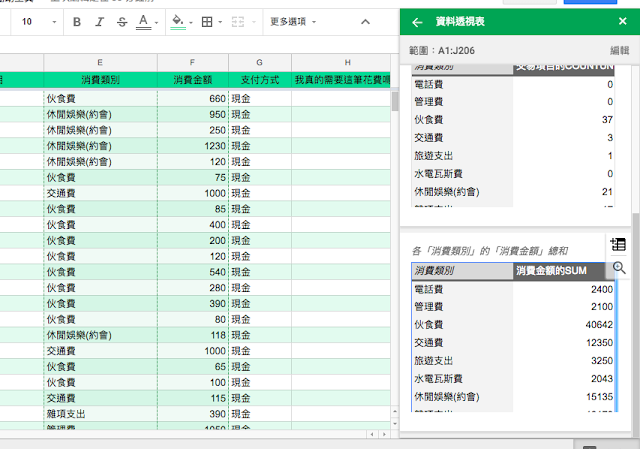
Task: Expand the merge cells dropdown arrow
Action: click(254, 22)
